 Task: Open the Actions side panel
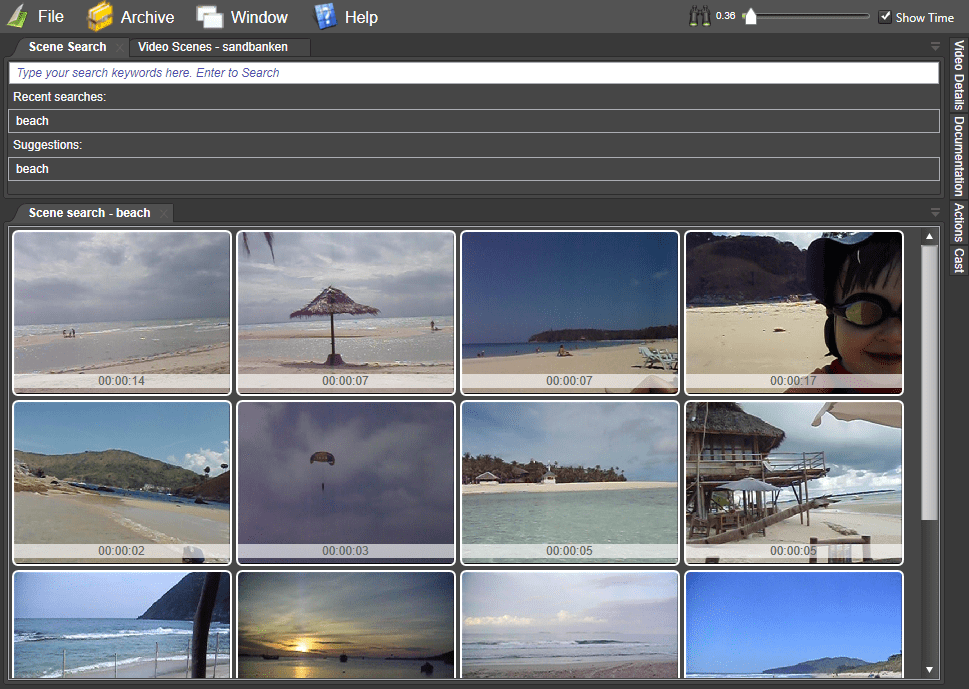tap(958, 222)
